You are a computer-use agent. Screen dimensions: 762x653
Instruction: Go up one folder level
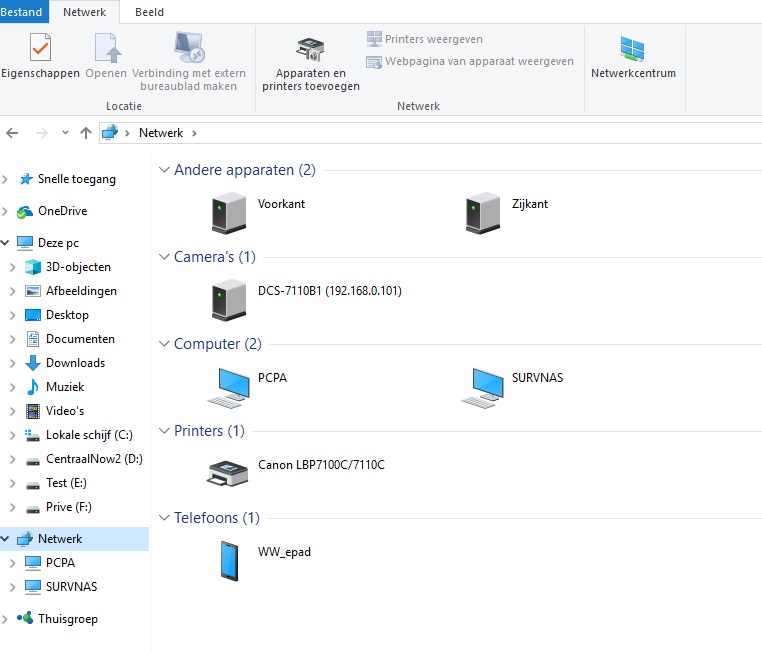point(86,133)
